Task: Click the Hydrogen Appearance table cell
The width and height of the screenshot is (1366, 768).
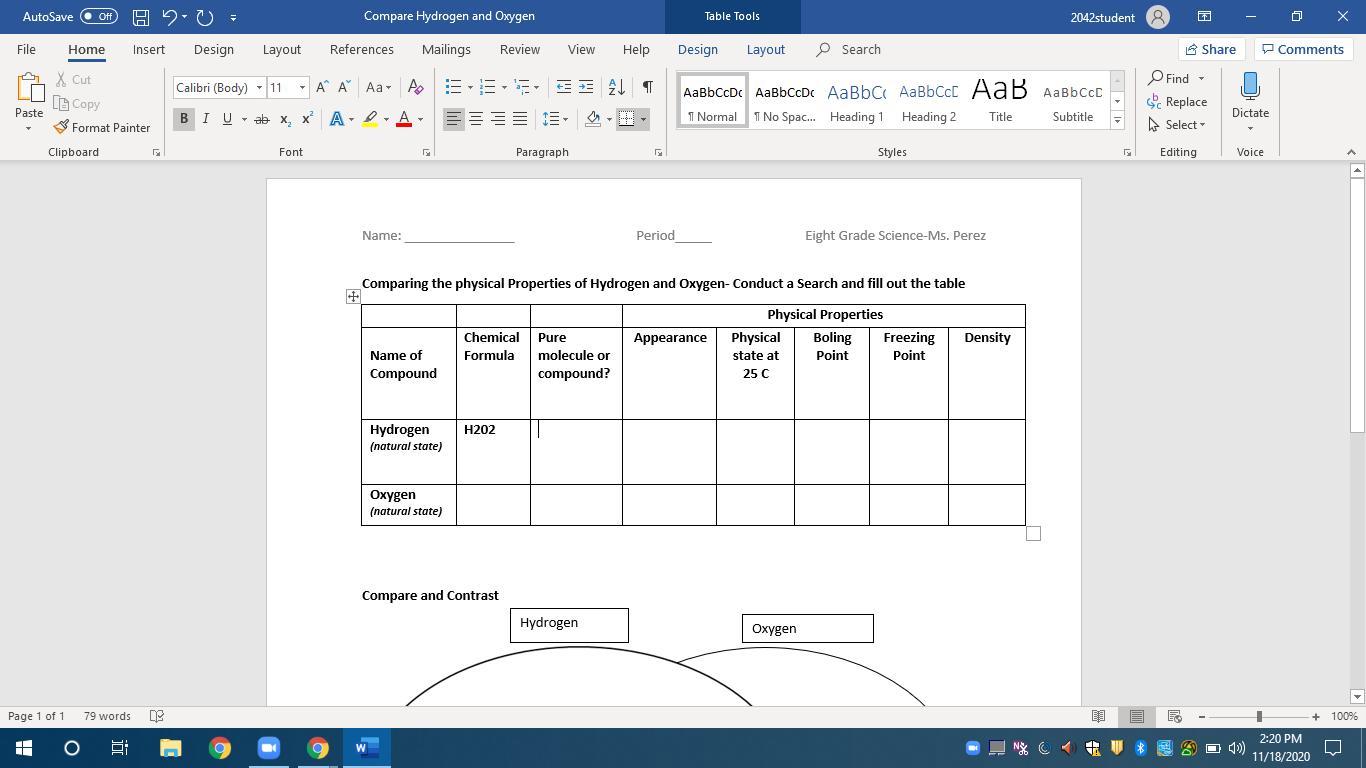Action: pyautogui.click(x=669, y=451)
